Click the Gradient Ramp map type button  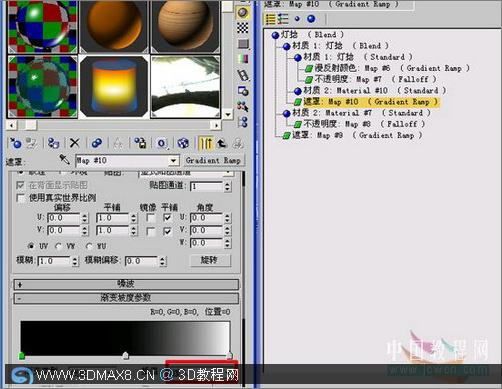[213, 160]
